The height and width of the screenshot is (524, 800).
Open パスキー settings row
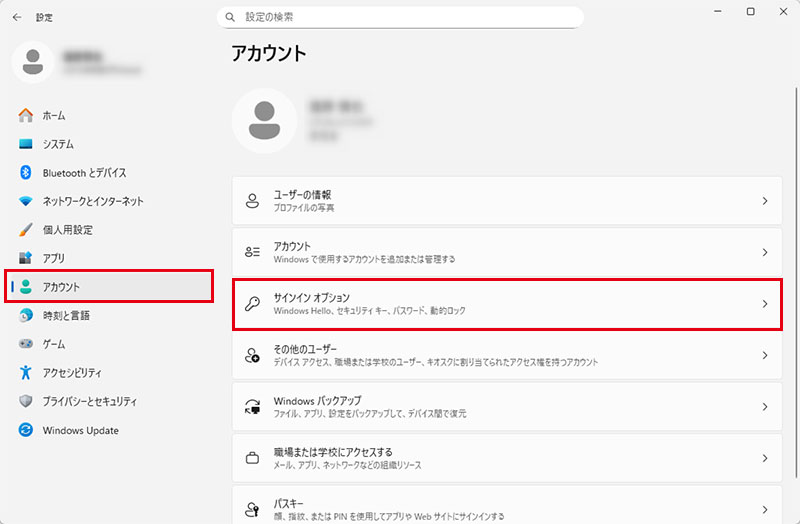(507, 505)
